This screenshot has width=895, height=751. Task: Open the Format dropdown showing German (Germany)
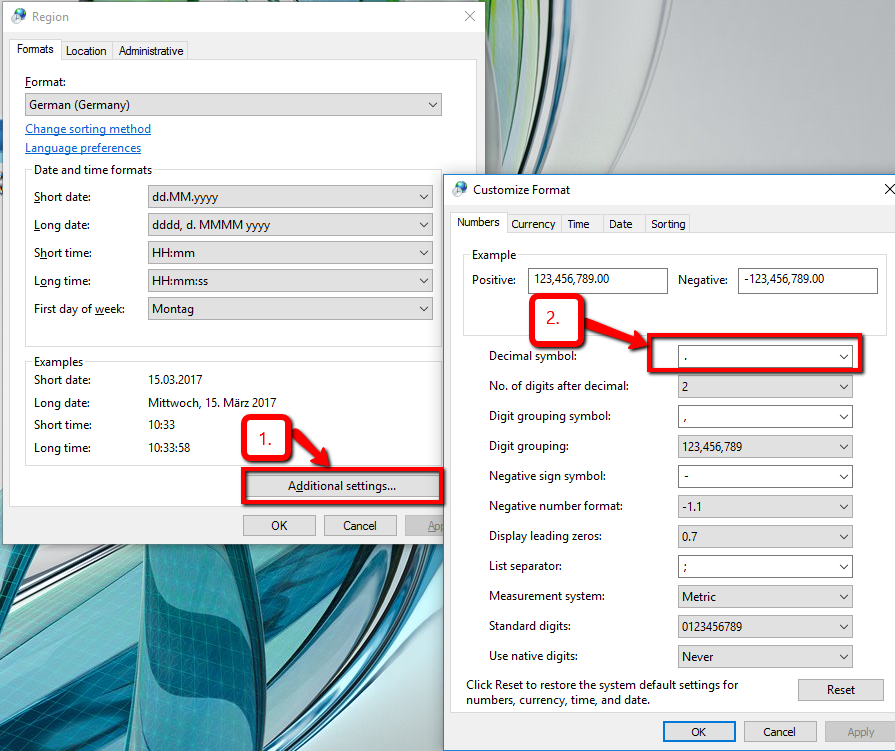(x=232, y=104)
